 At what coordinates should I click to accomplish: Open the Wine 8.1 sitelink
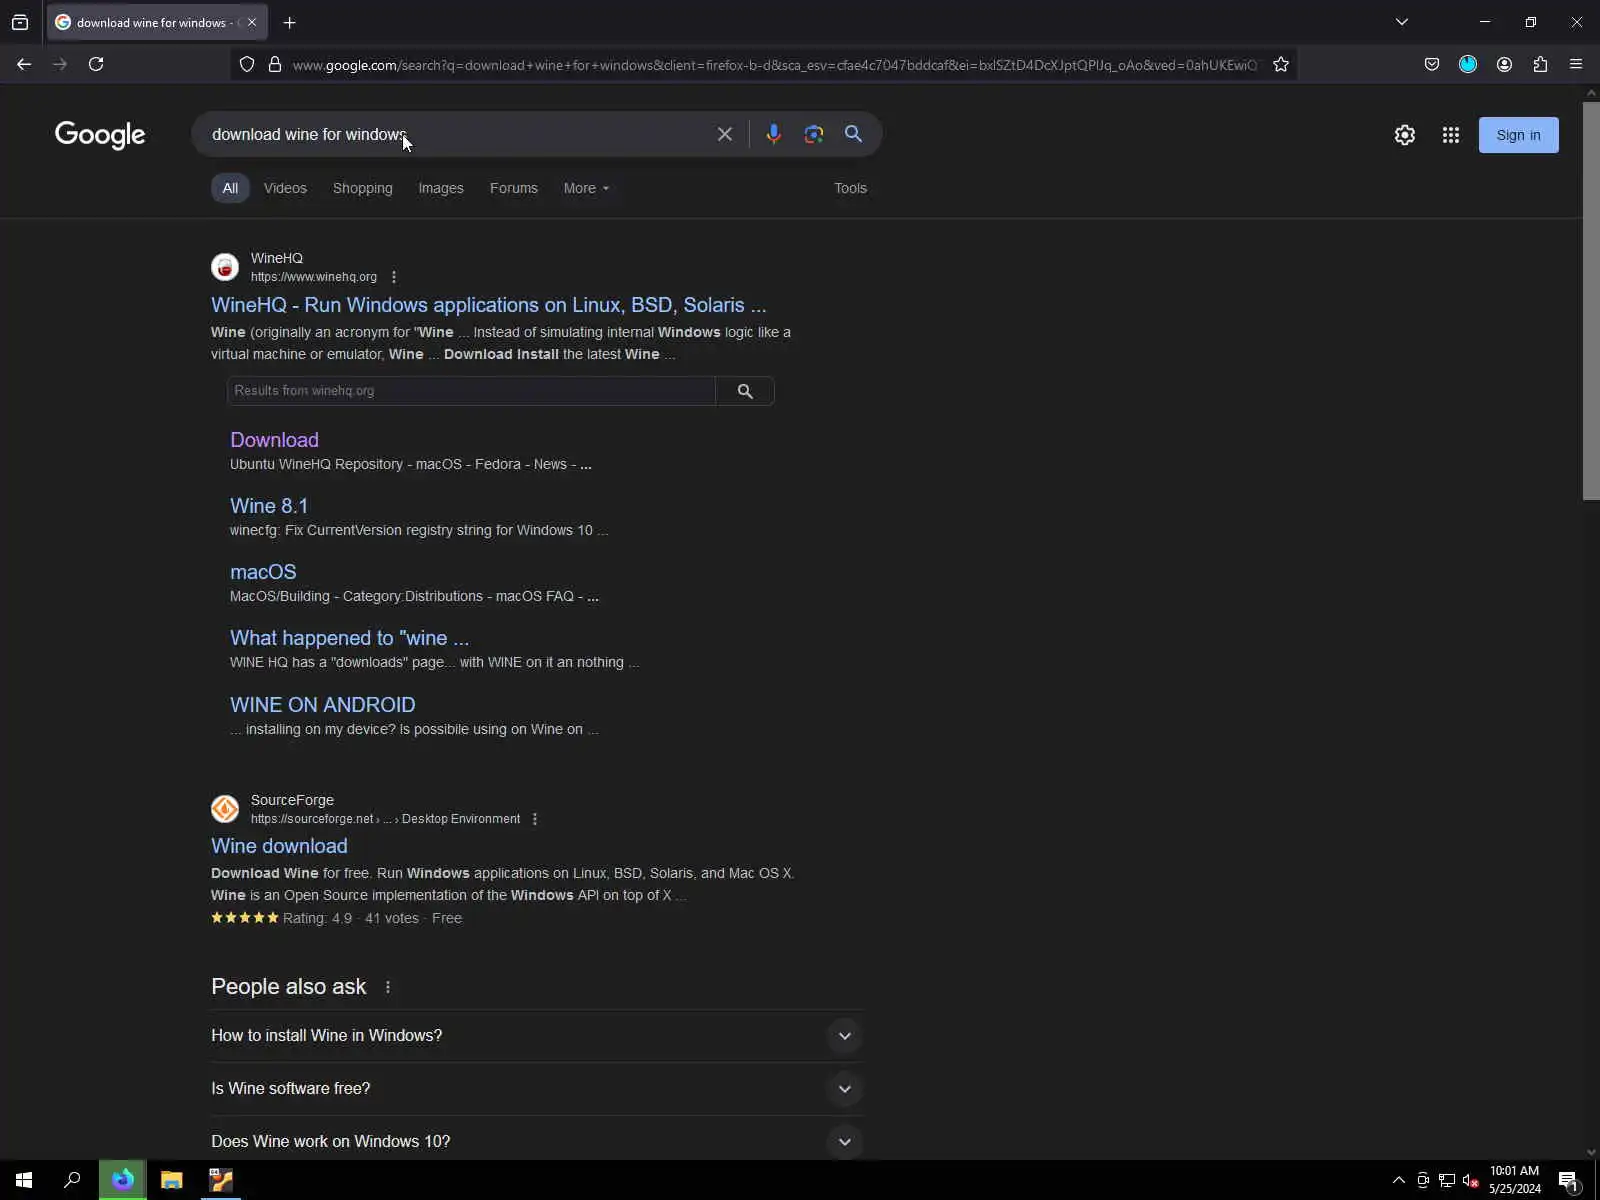(269, 506)
